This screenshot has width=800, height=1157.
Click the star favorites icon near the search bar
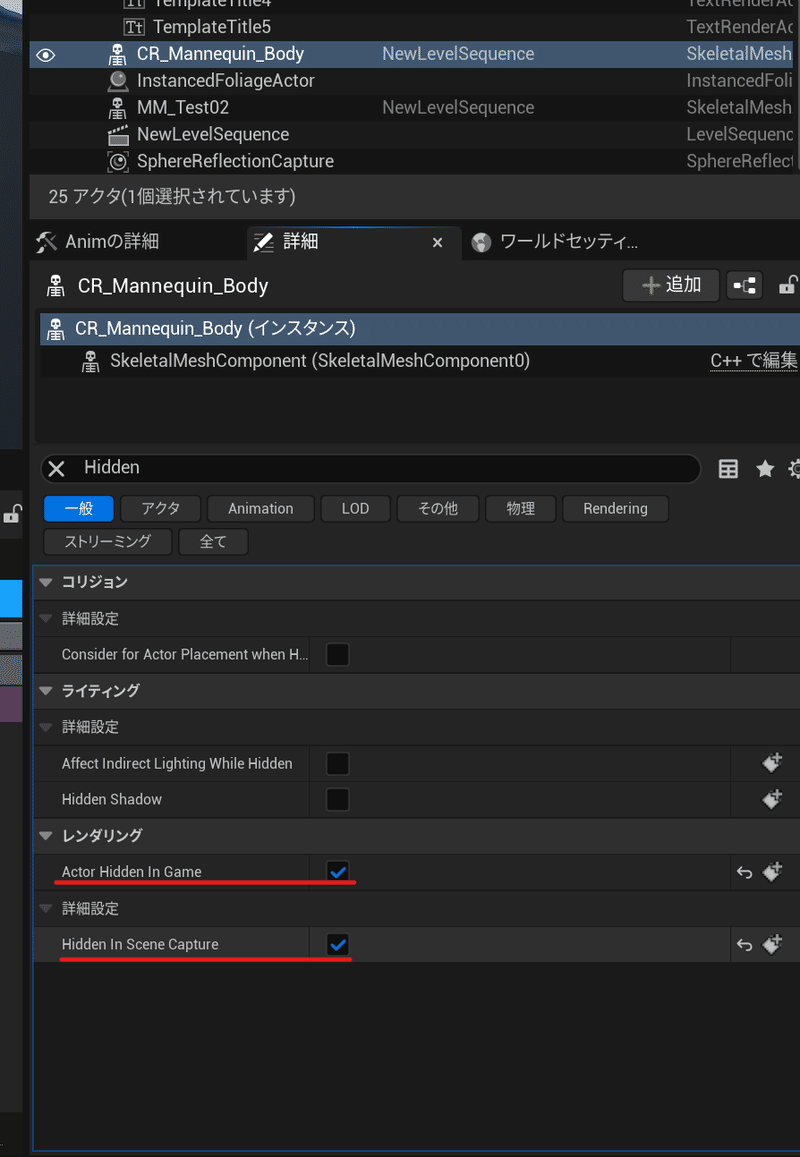coord(765,468)
